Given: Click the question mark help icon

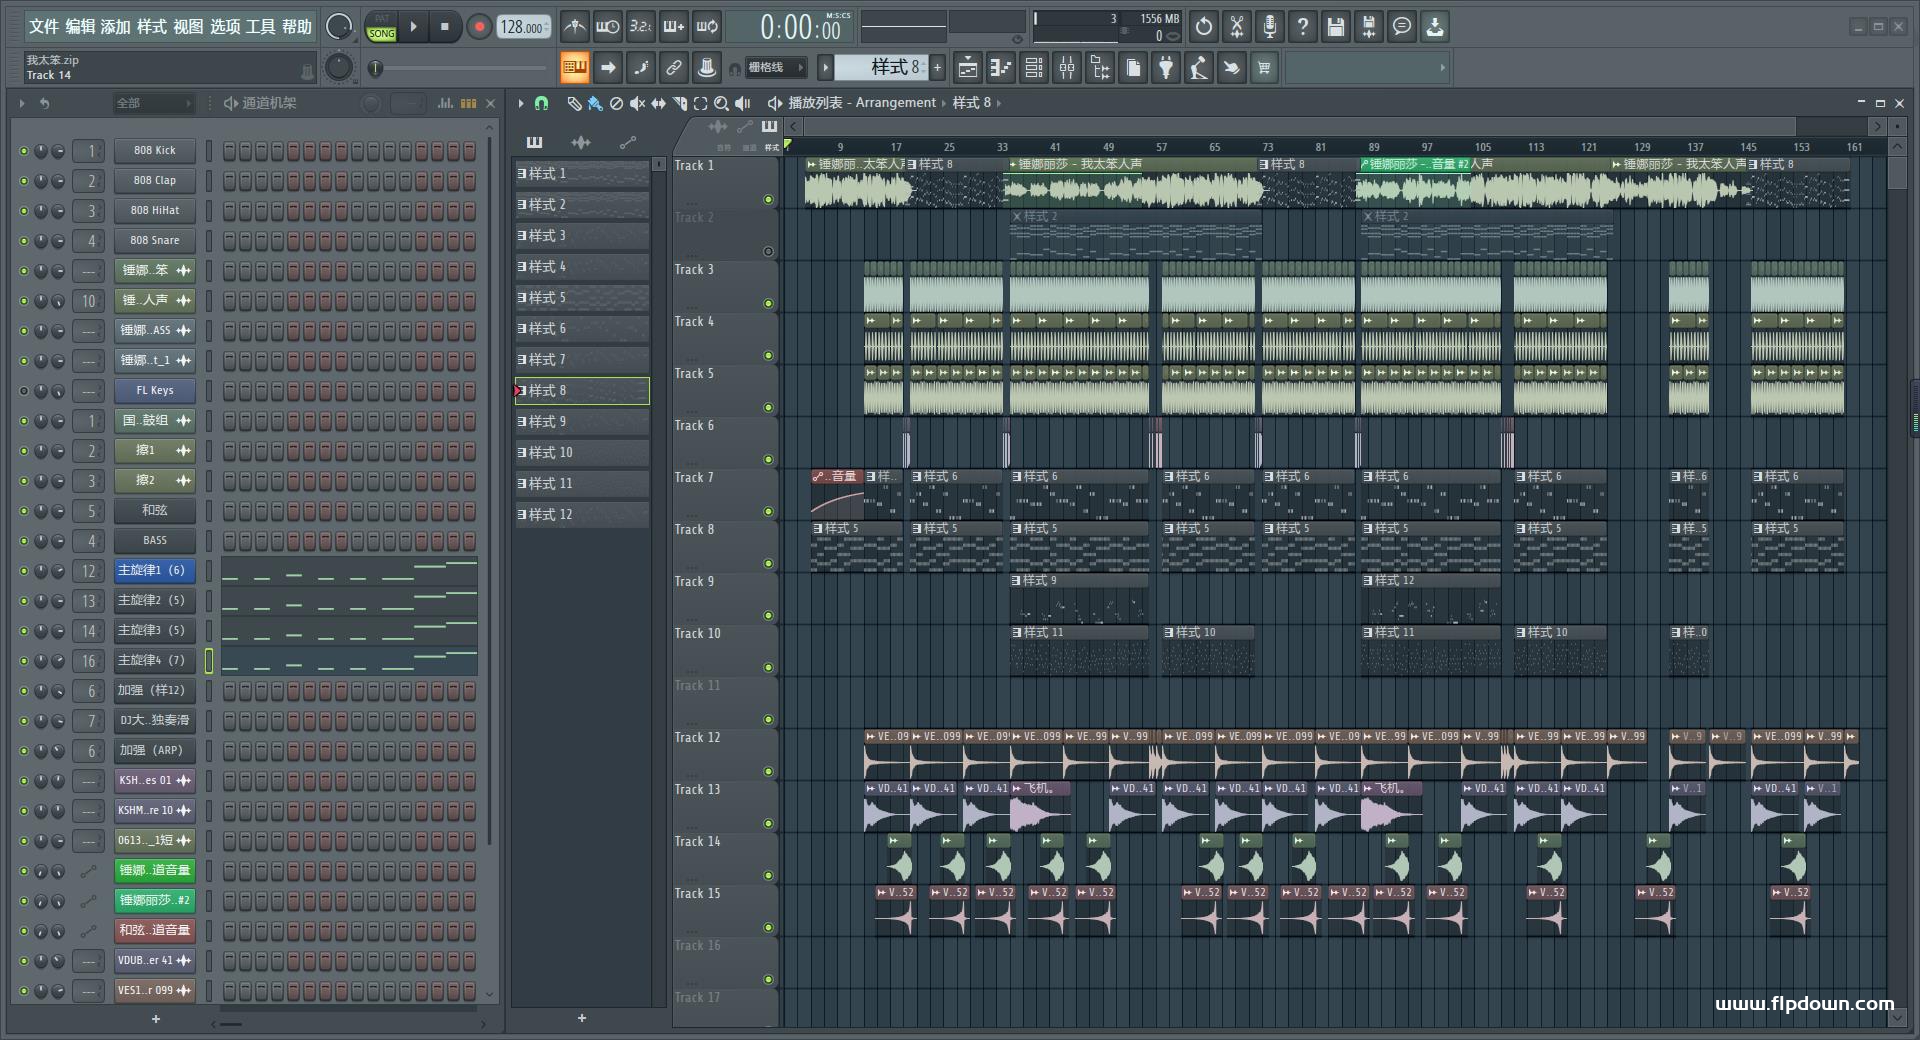Looking at the screenshot, I should (x=1303, y=27).
